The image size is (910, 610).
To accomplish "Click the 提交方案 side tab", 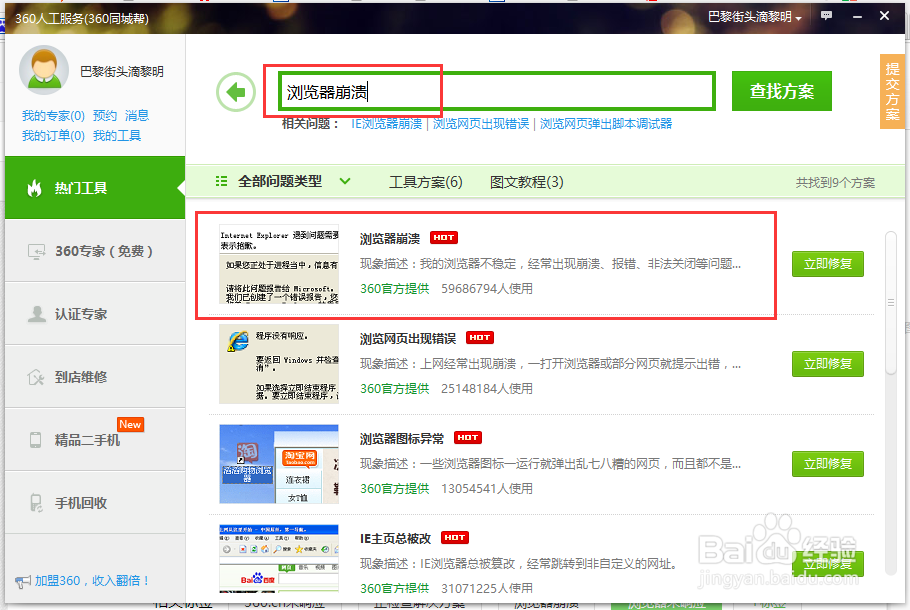I will coord(892,91).
